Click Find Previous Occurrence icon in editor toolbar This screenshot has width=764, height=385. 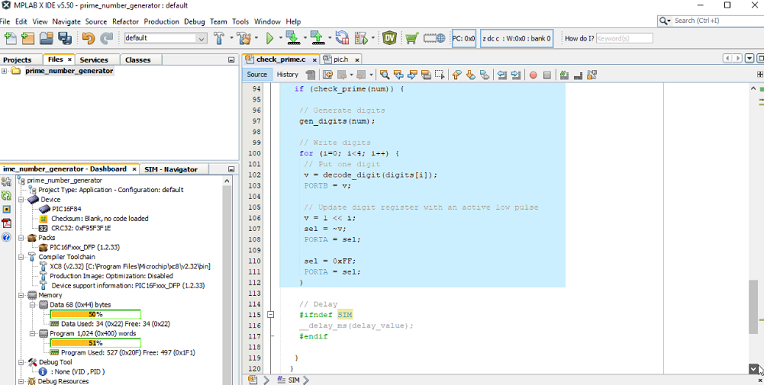point(399,75)
